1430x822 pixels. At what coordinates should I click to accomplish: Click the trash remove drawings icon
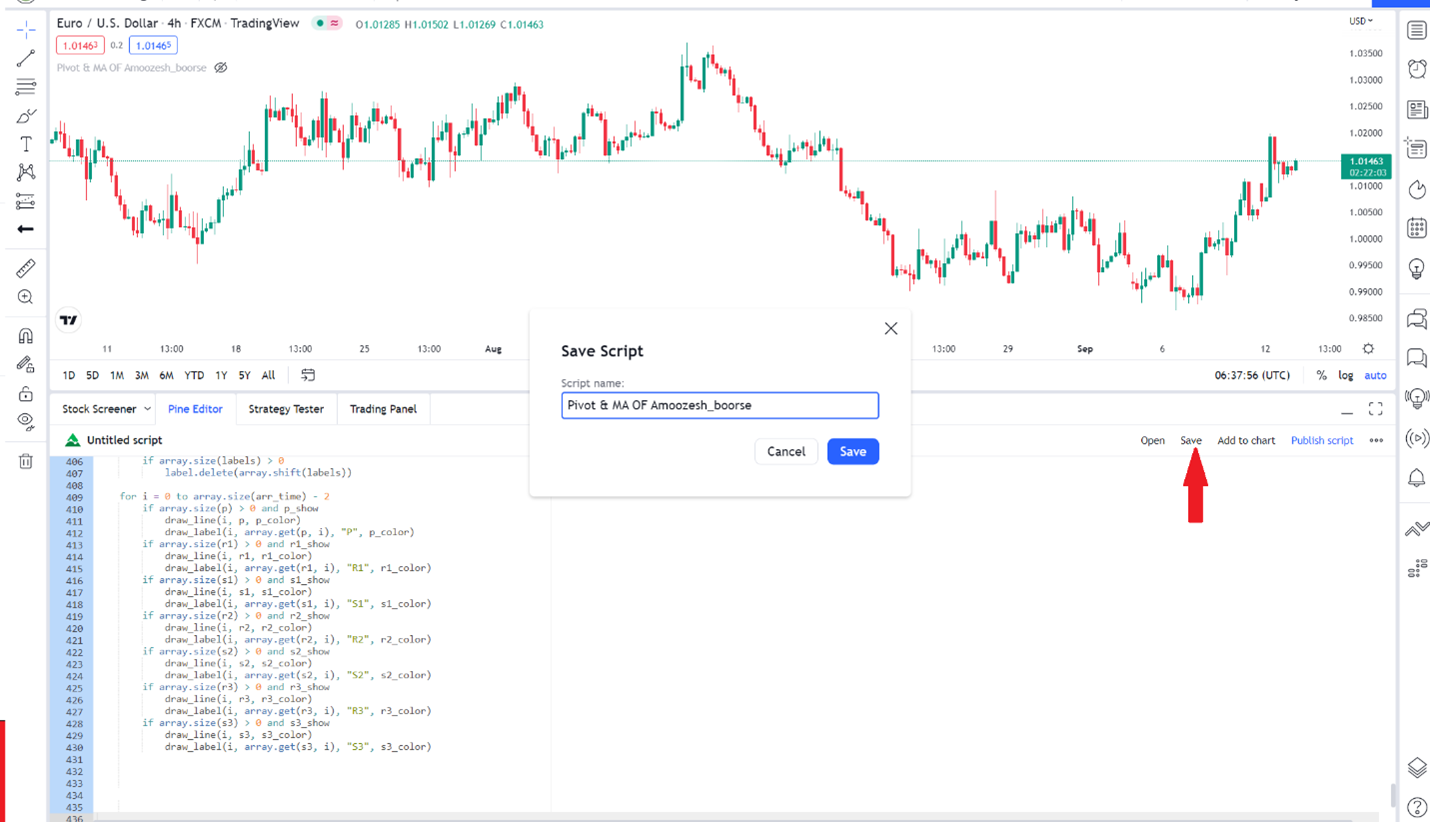coord(26,461)
